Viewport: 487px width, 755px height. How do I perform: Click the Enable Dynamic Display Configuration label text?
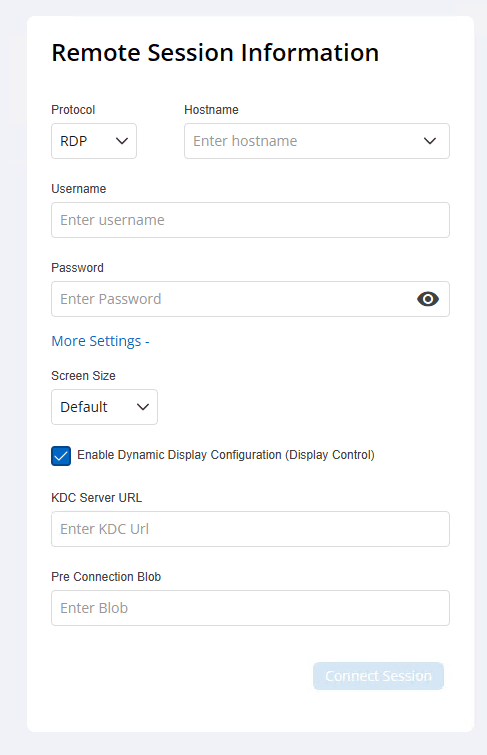click(x=226, y=455)
